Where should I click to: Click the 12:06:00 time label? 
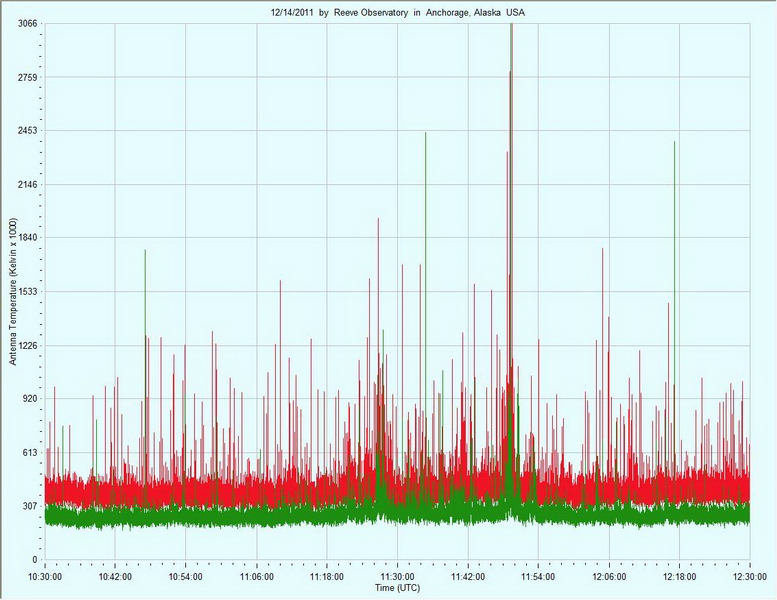point(609,577)
